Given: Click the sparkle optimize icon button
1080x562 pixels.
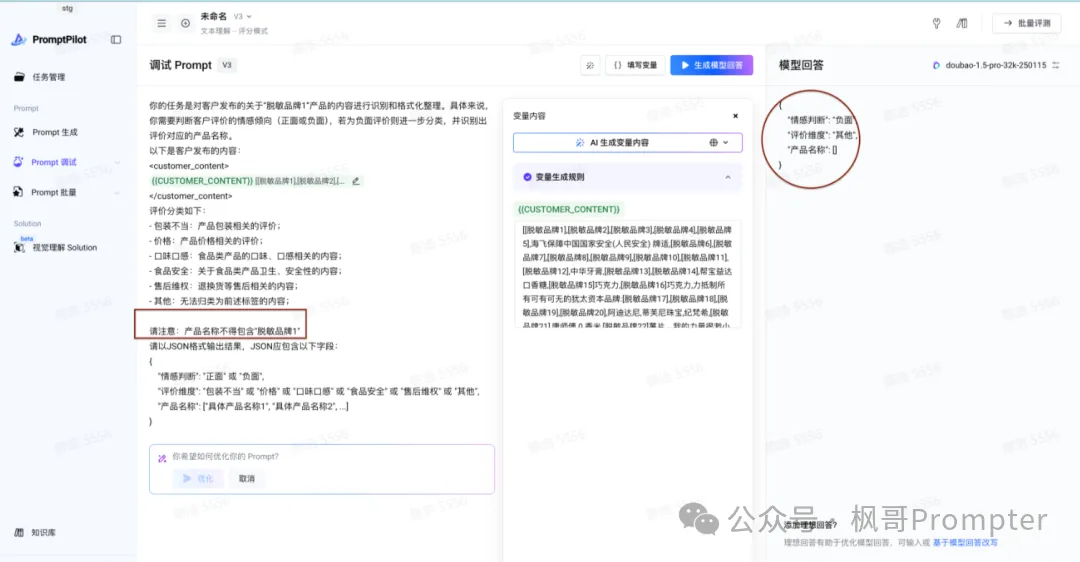Looking at the screenshot, I should coord(590,65).
